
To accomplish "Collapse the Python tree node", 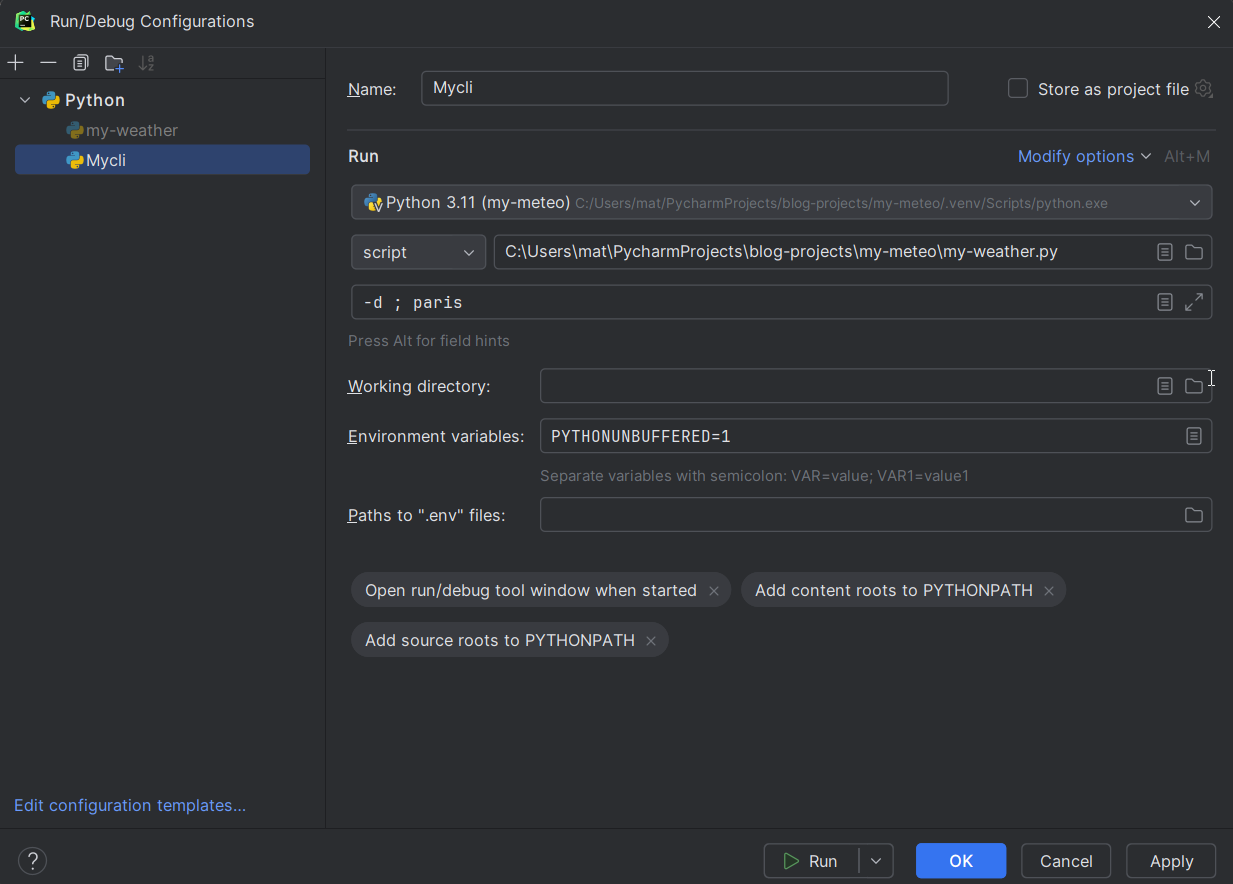I will pos(25,100).
